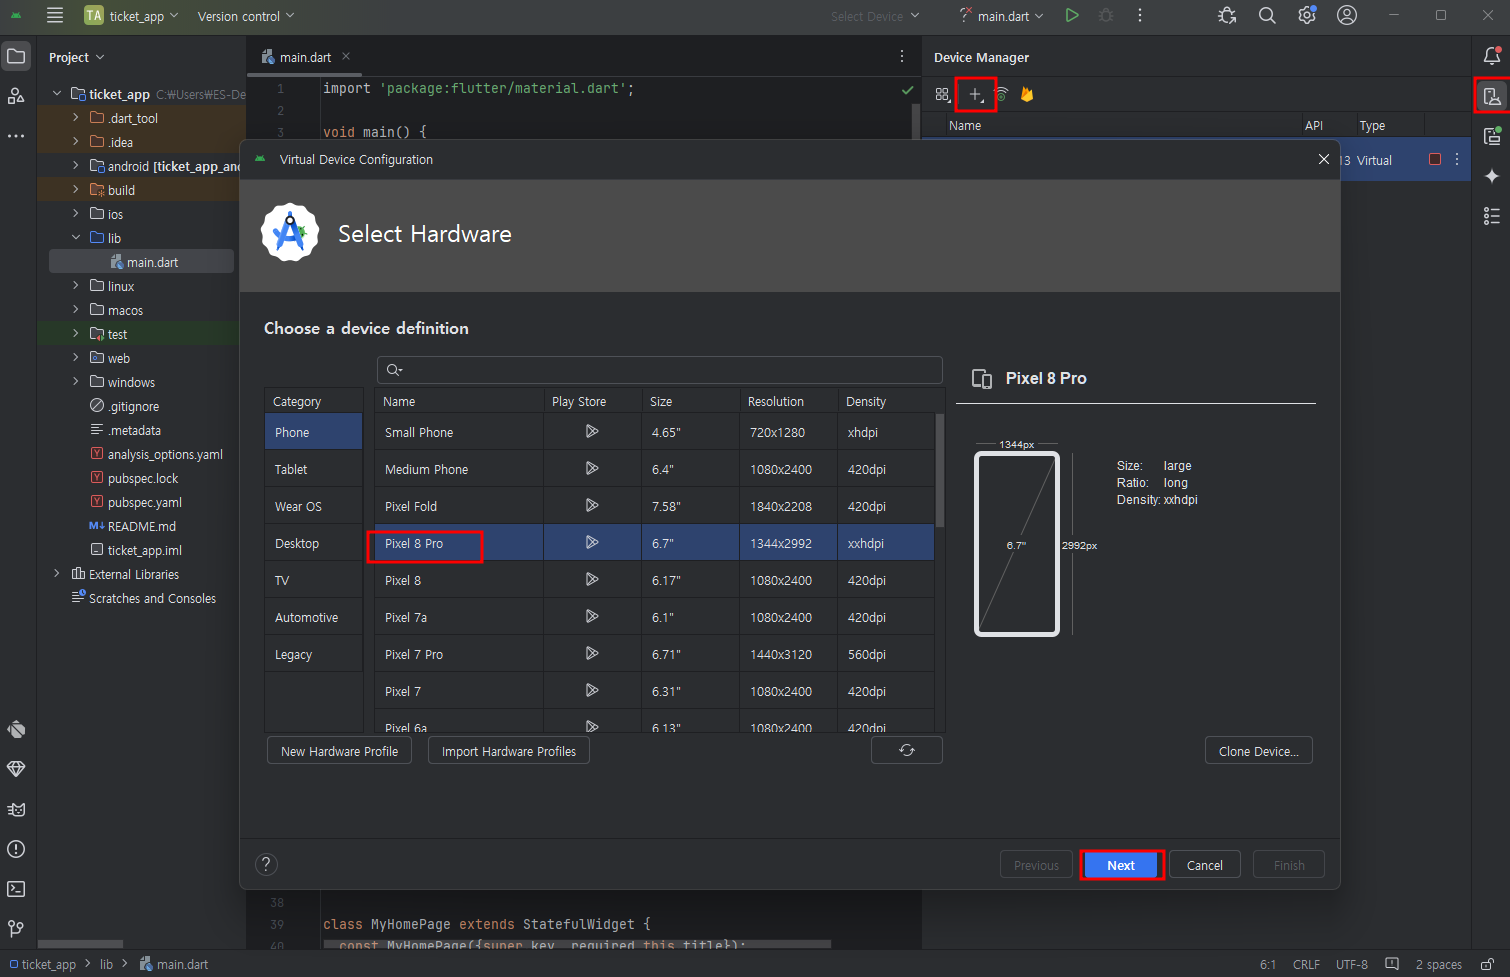Open Problems tool window icon
The width and height of the screenshot is (1510, 977).
tap(16, 849)
